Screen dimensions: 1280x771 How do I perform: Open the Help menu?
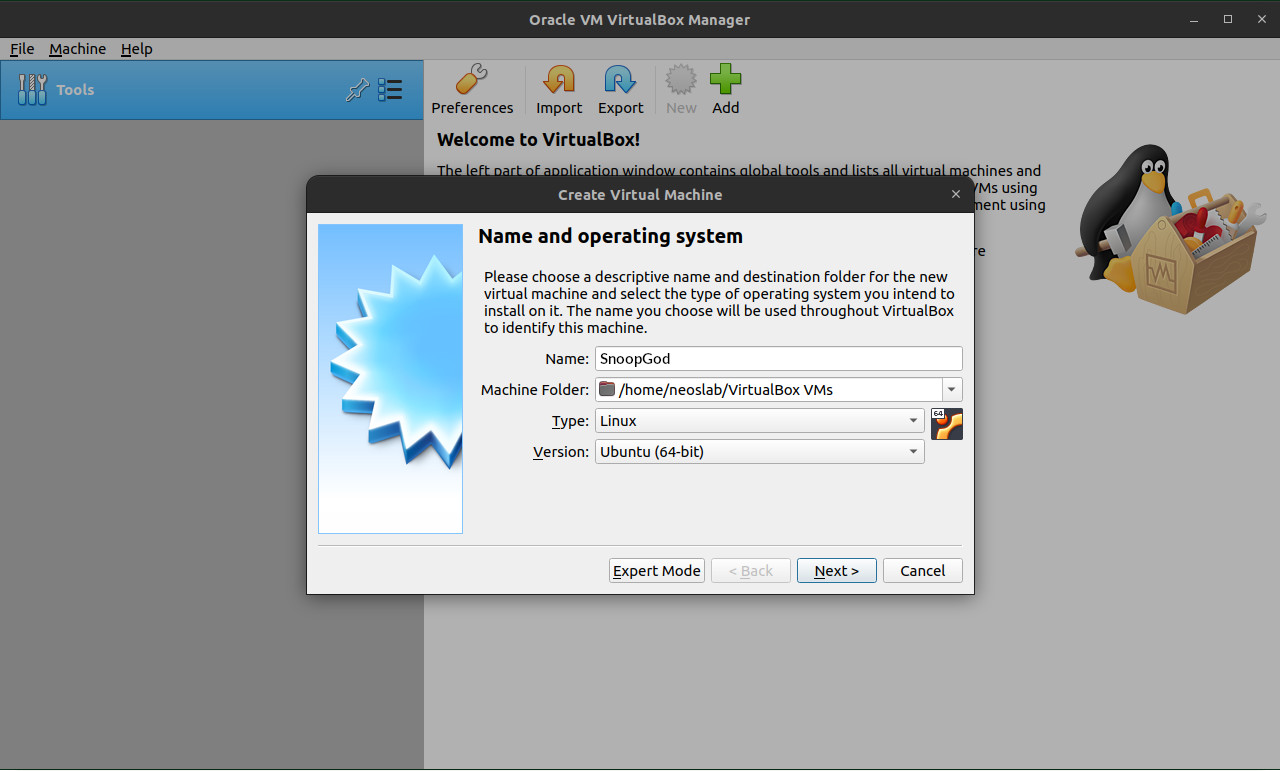pyautogui.click(x=136, y=49)
